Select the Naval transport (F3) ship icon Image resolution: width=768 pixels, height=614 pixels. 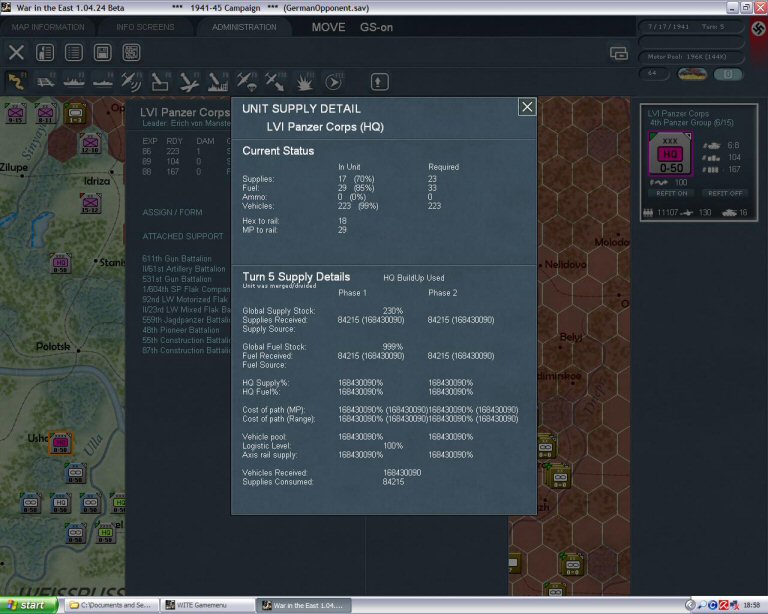(74, 81)
